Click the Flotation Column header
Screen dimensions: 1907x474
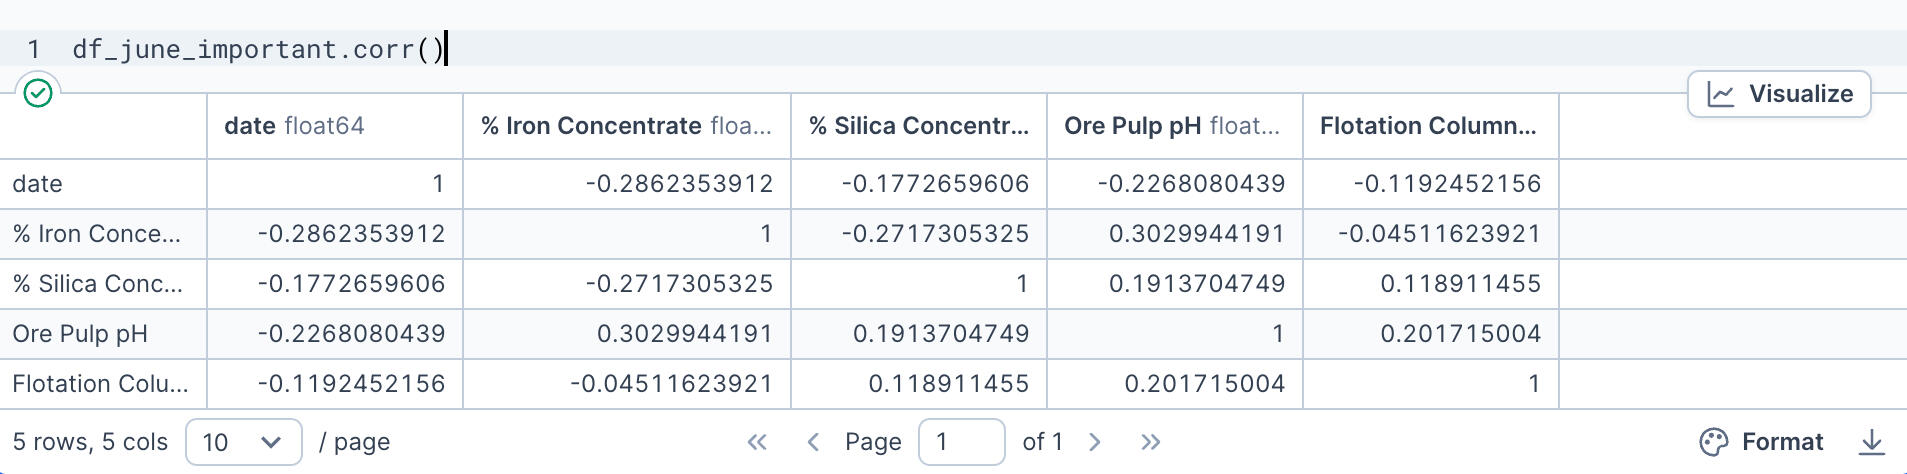click(1429, 126)
